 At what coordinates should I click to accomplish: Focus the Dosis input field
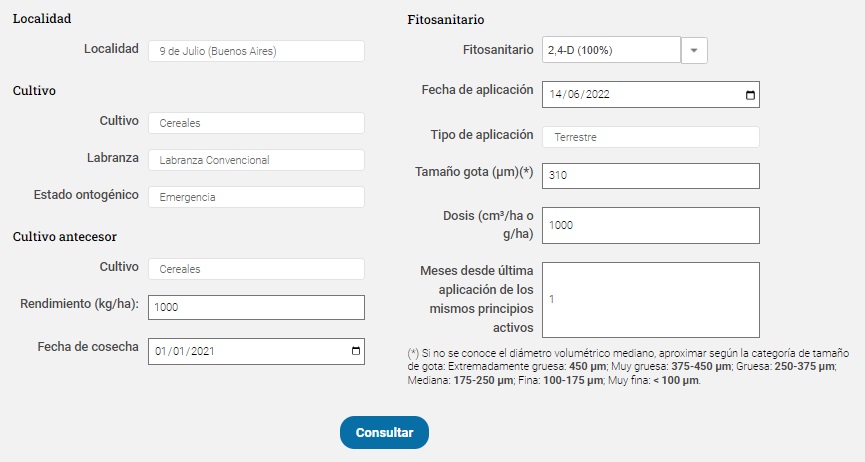[x=650, y=225]
